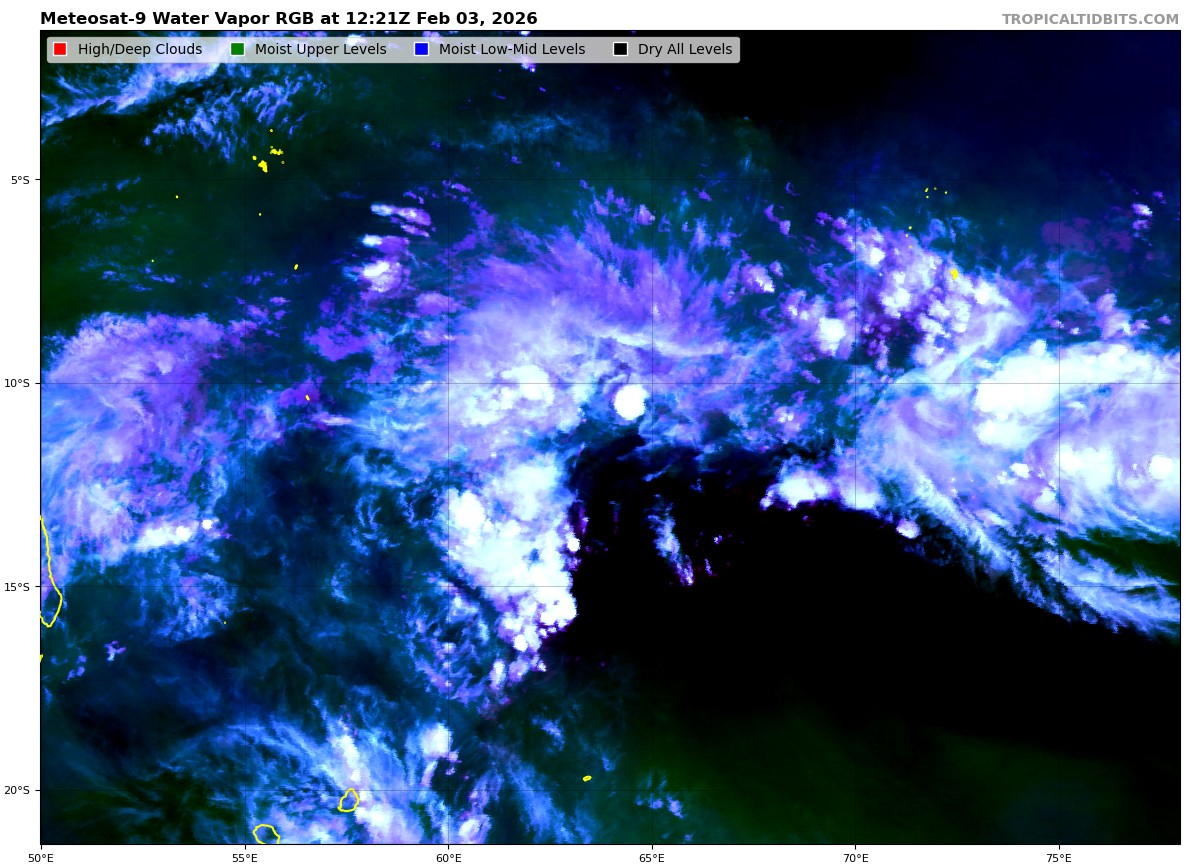Click the black Dry All Levels swatch
The image size is (1200, 867).
(x=620, y=50)
